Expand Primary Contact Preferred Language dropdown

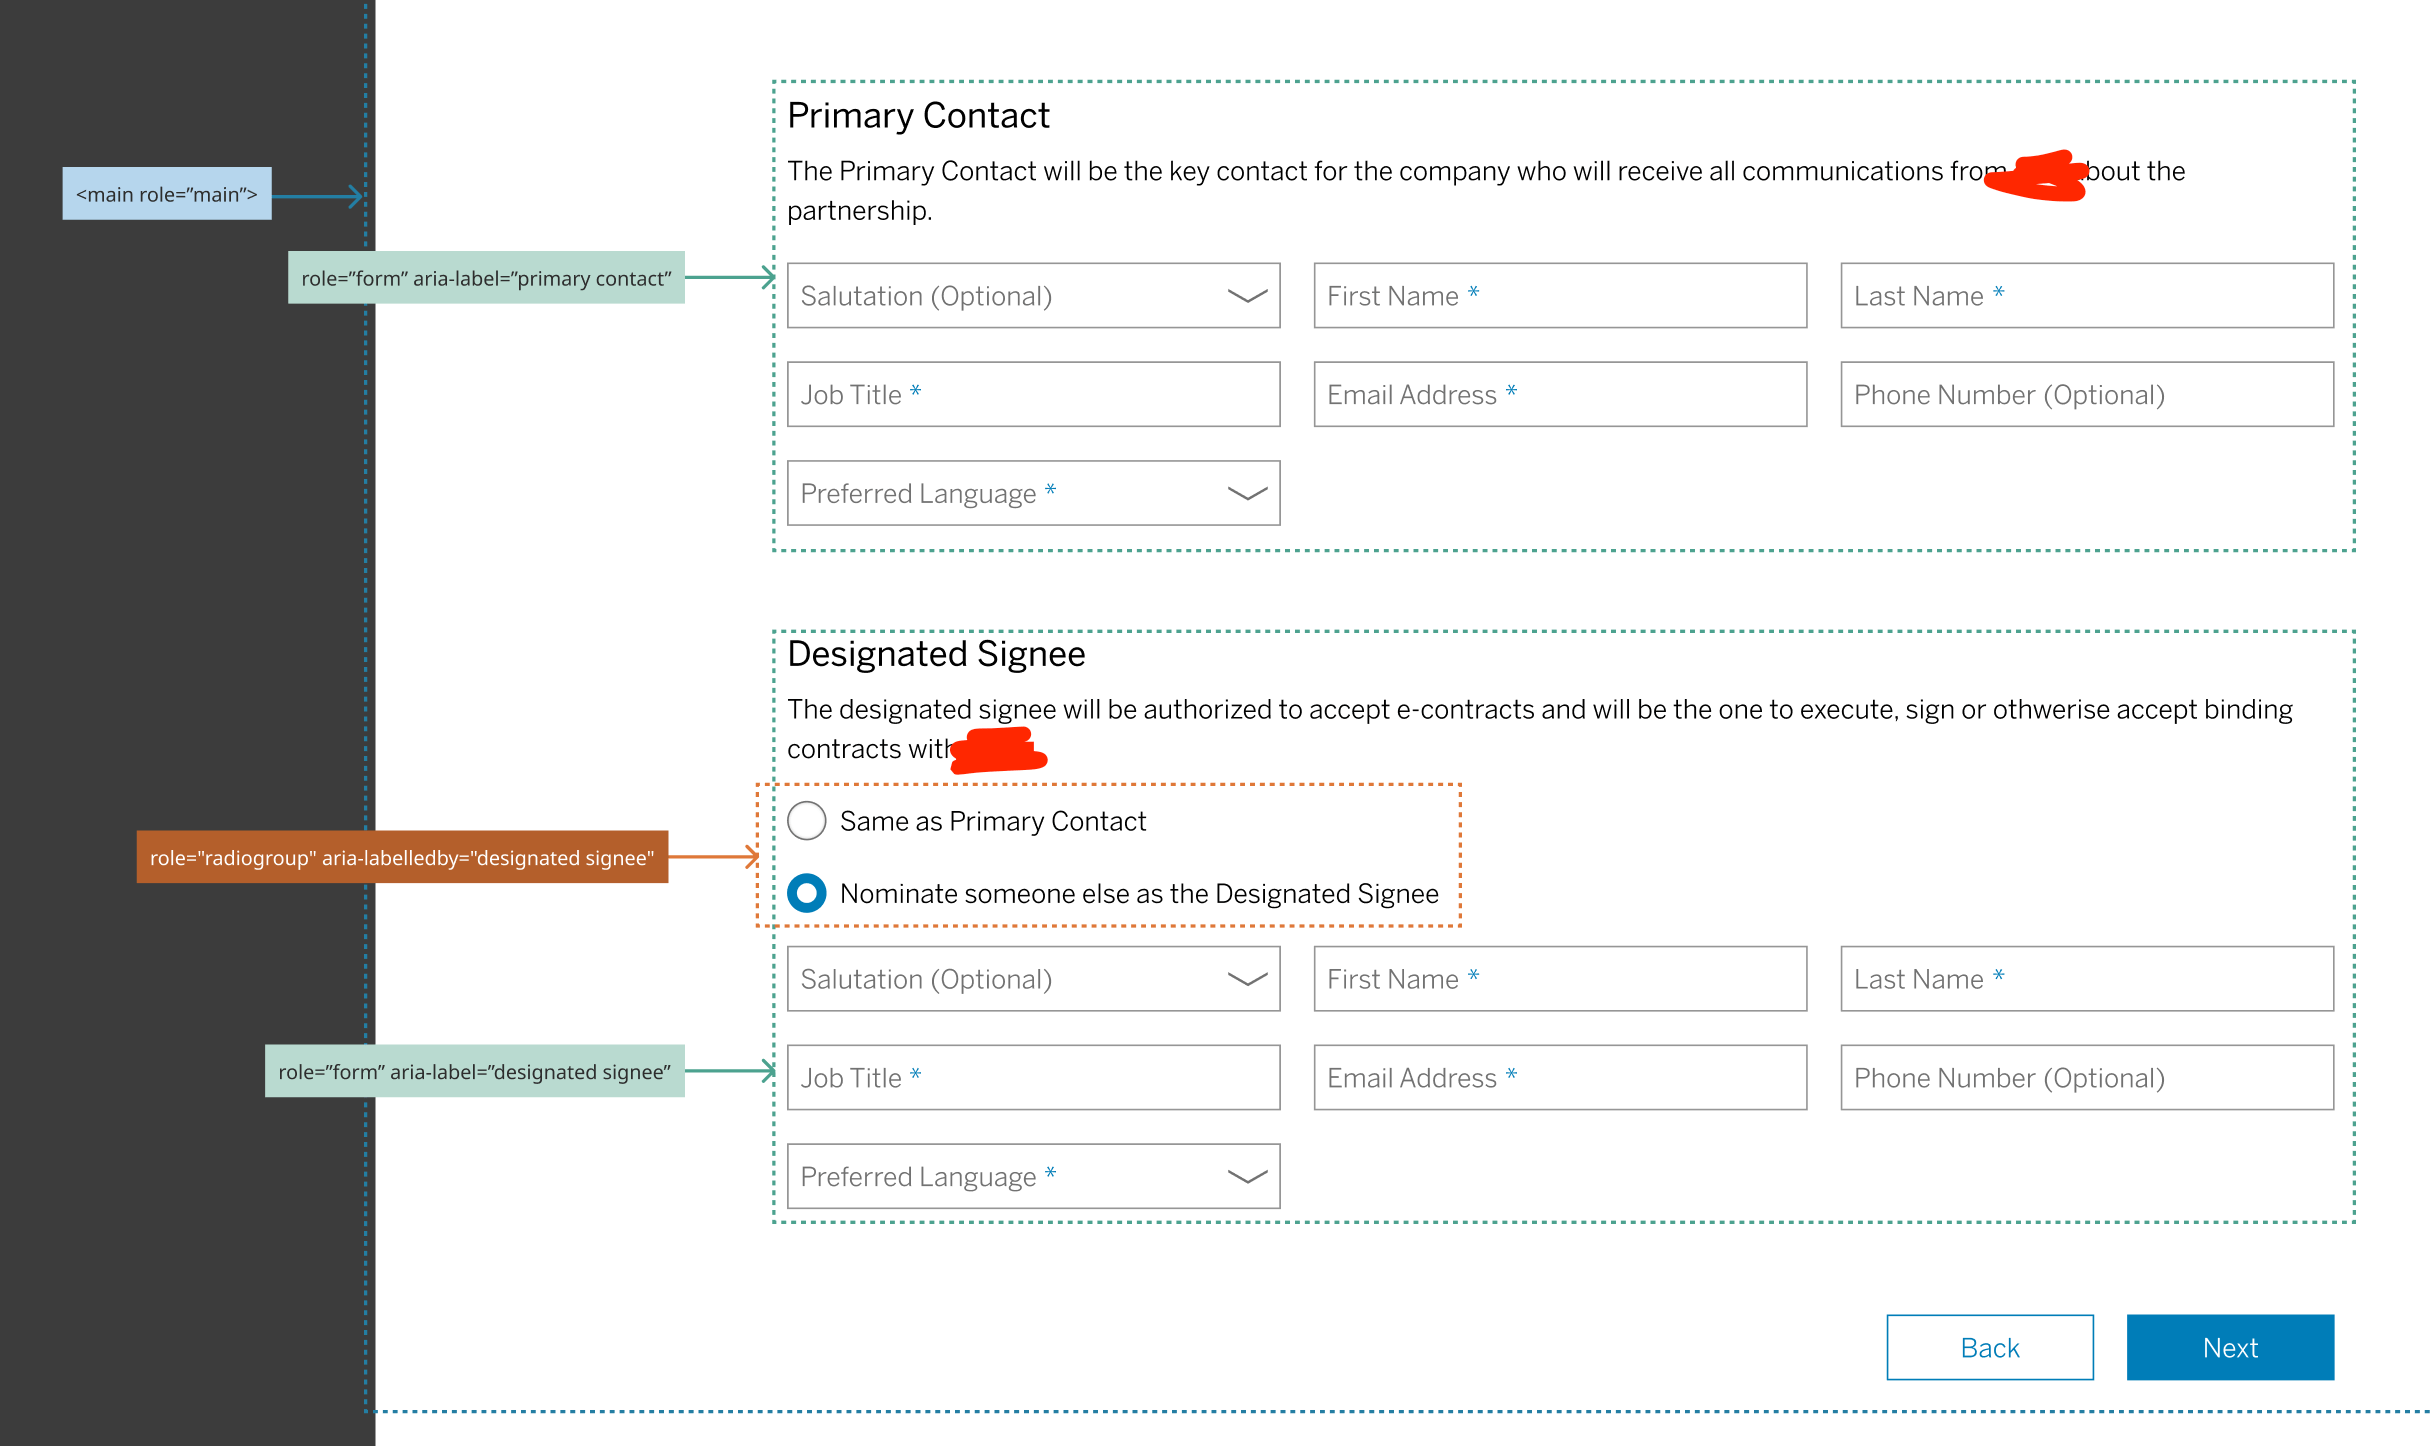pyautogui.click(x=1033, y=493)
